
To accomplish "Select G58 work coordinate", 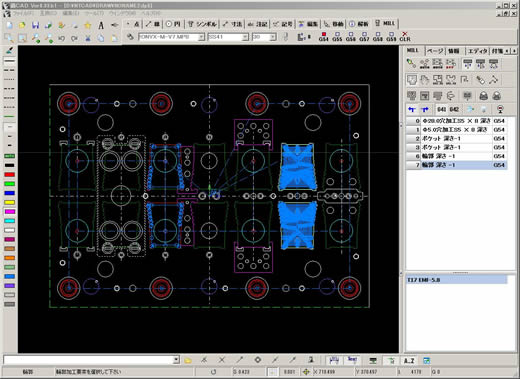I will (x=378, y=37).
